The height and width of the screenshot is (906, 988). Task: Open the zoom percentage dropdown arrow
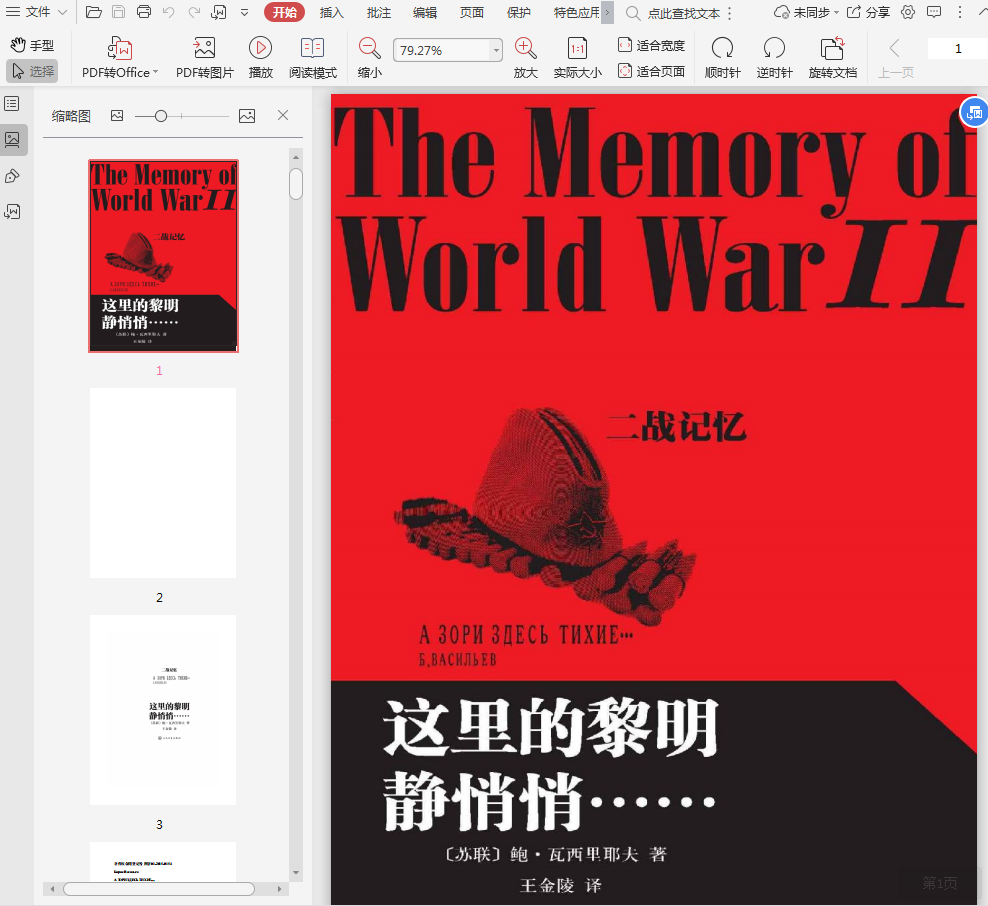pyautogui.click(x=497, y=50)
